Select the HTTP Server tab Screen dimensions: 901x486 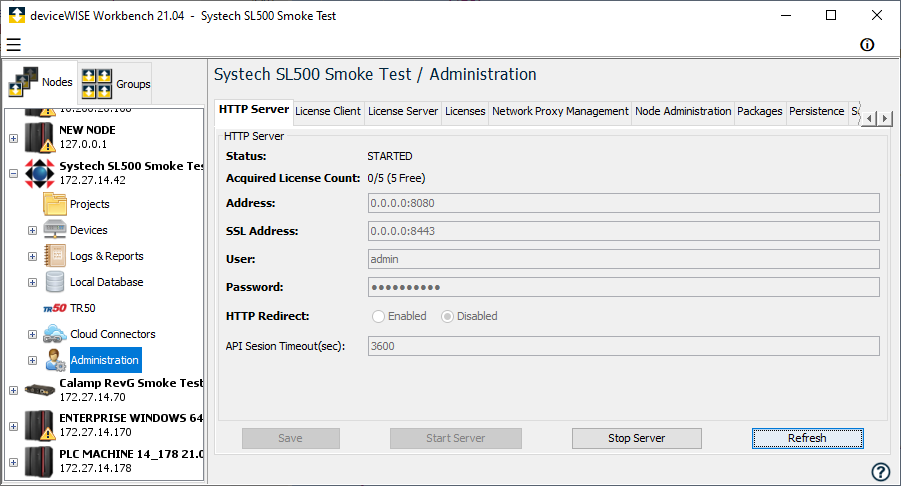coord(254,110)
